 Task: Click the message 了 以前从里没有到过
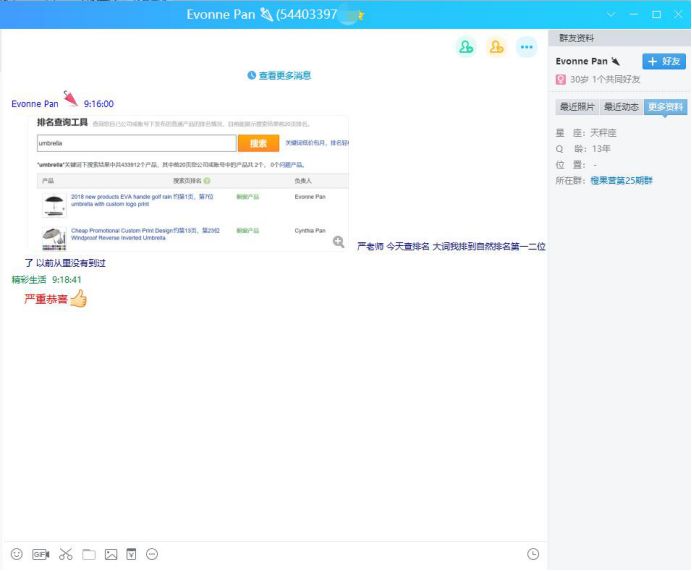[65, 263]
